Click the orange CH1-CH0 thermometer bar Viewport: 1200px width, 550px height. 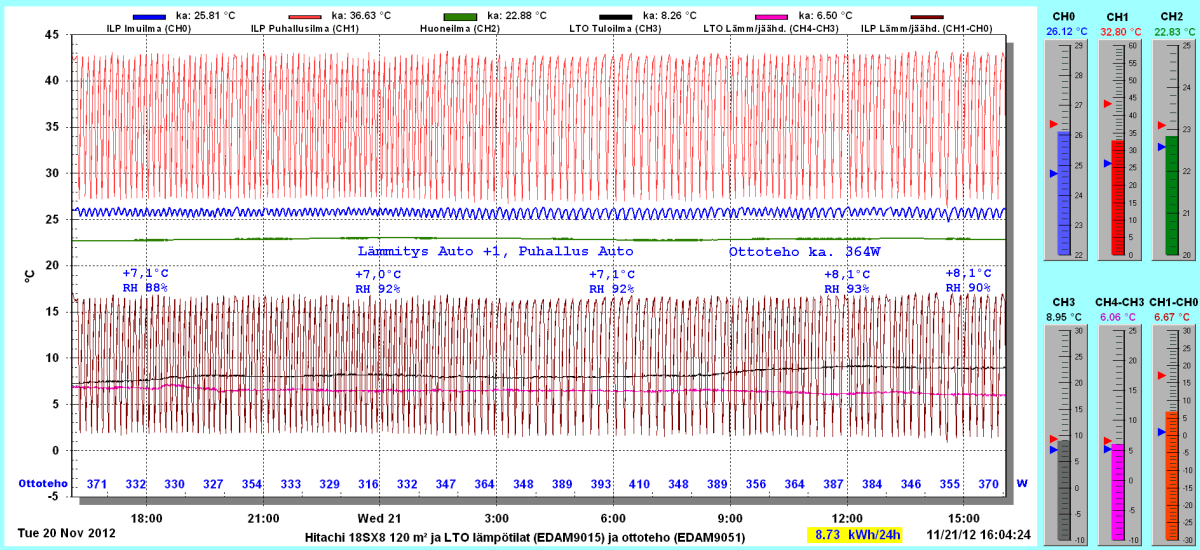tap(1172, 476)
